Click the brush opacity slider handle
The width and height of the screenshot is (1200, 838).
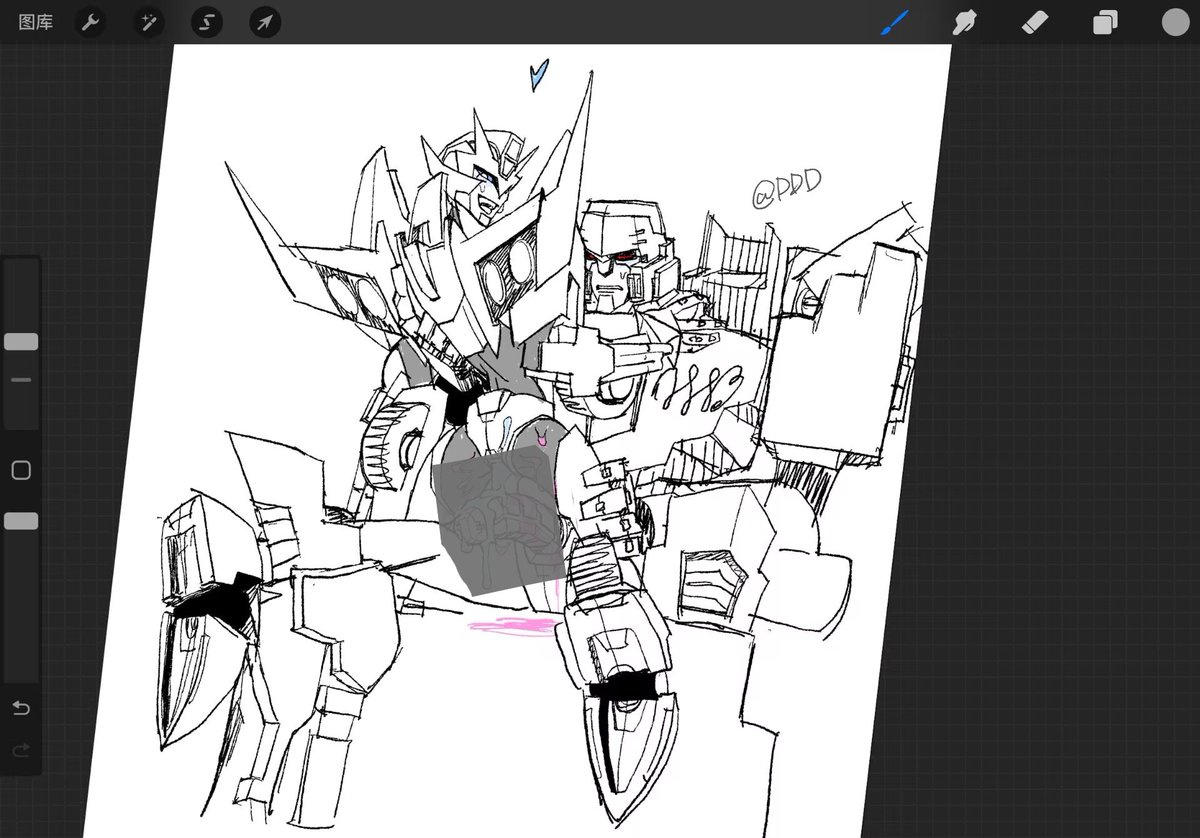pyautogui.click(x=21, y=521)
